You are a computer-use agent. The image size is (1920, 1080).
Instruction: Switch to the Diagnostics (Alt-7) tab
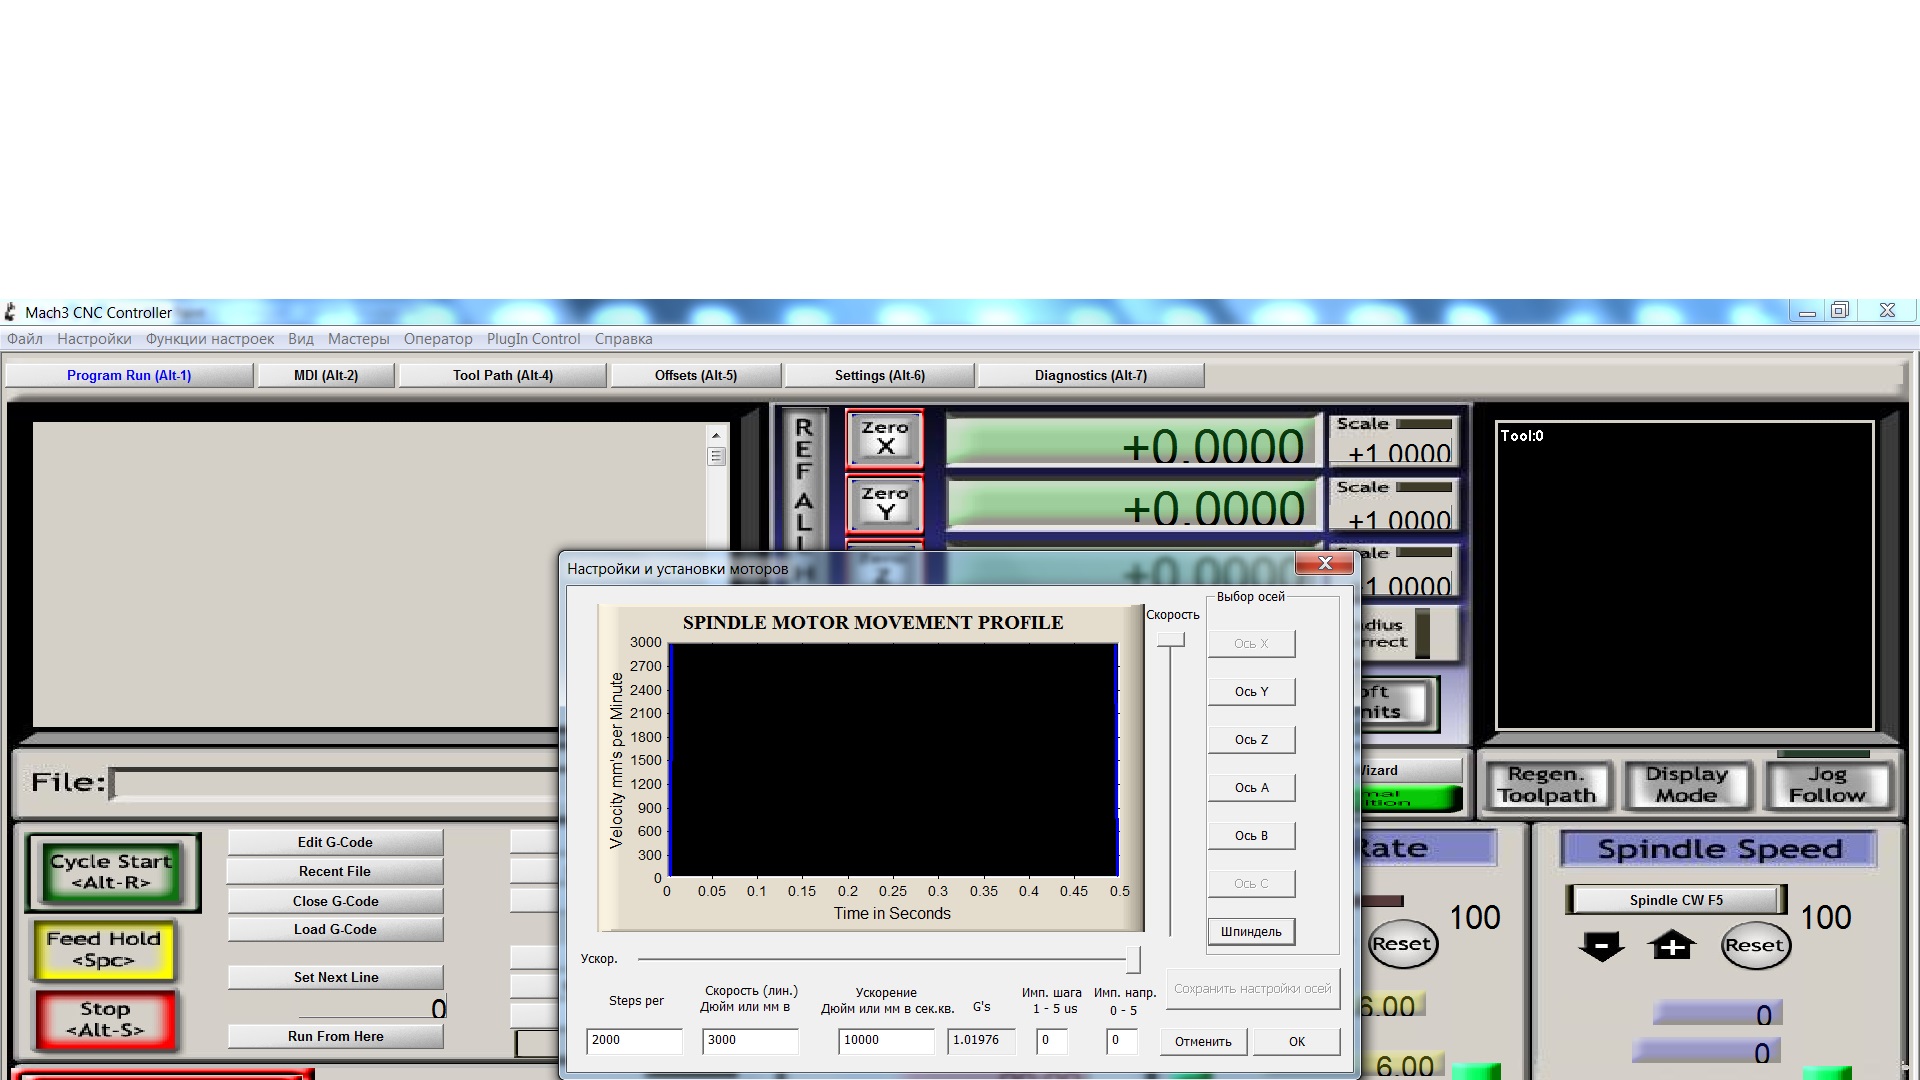coord(1090,376)
